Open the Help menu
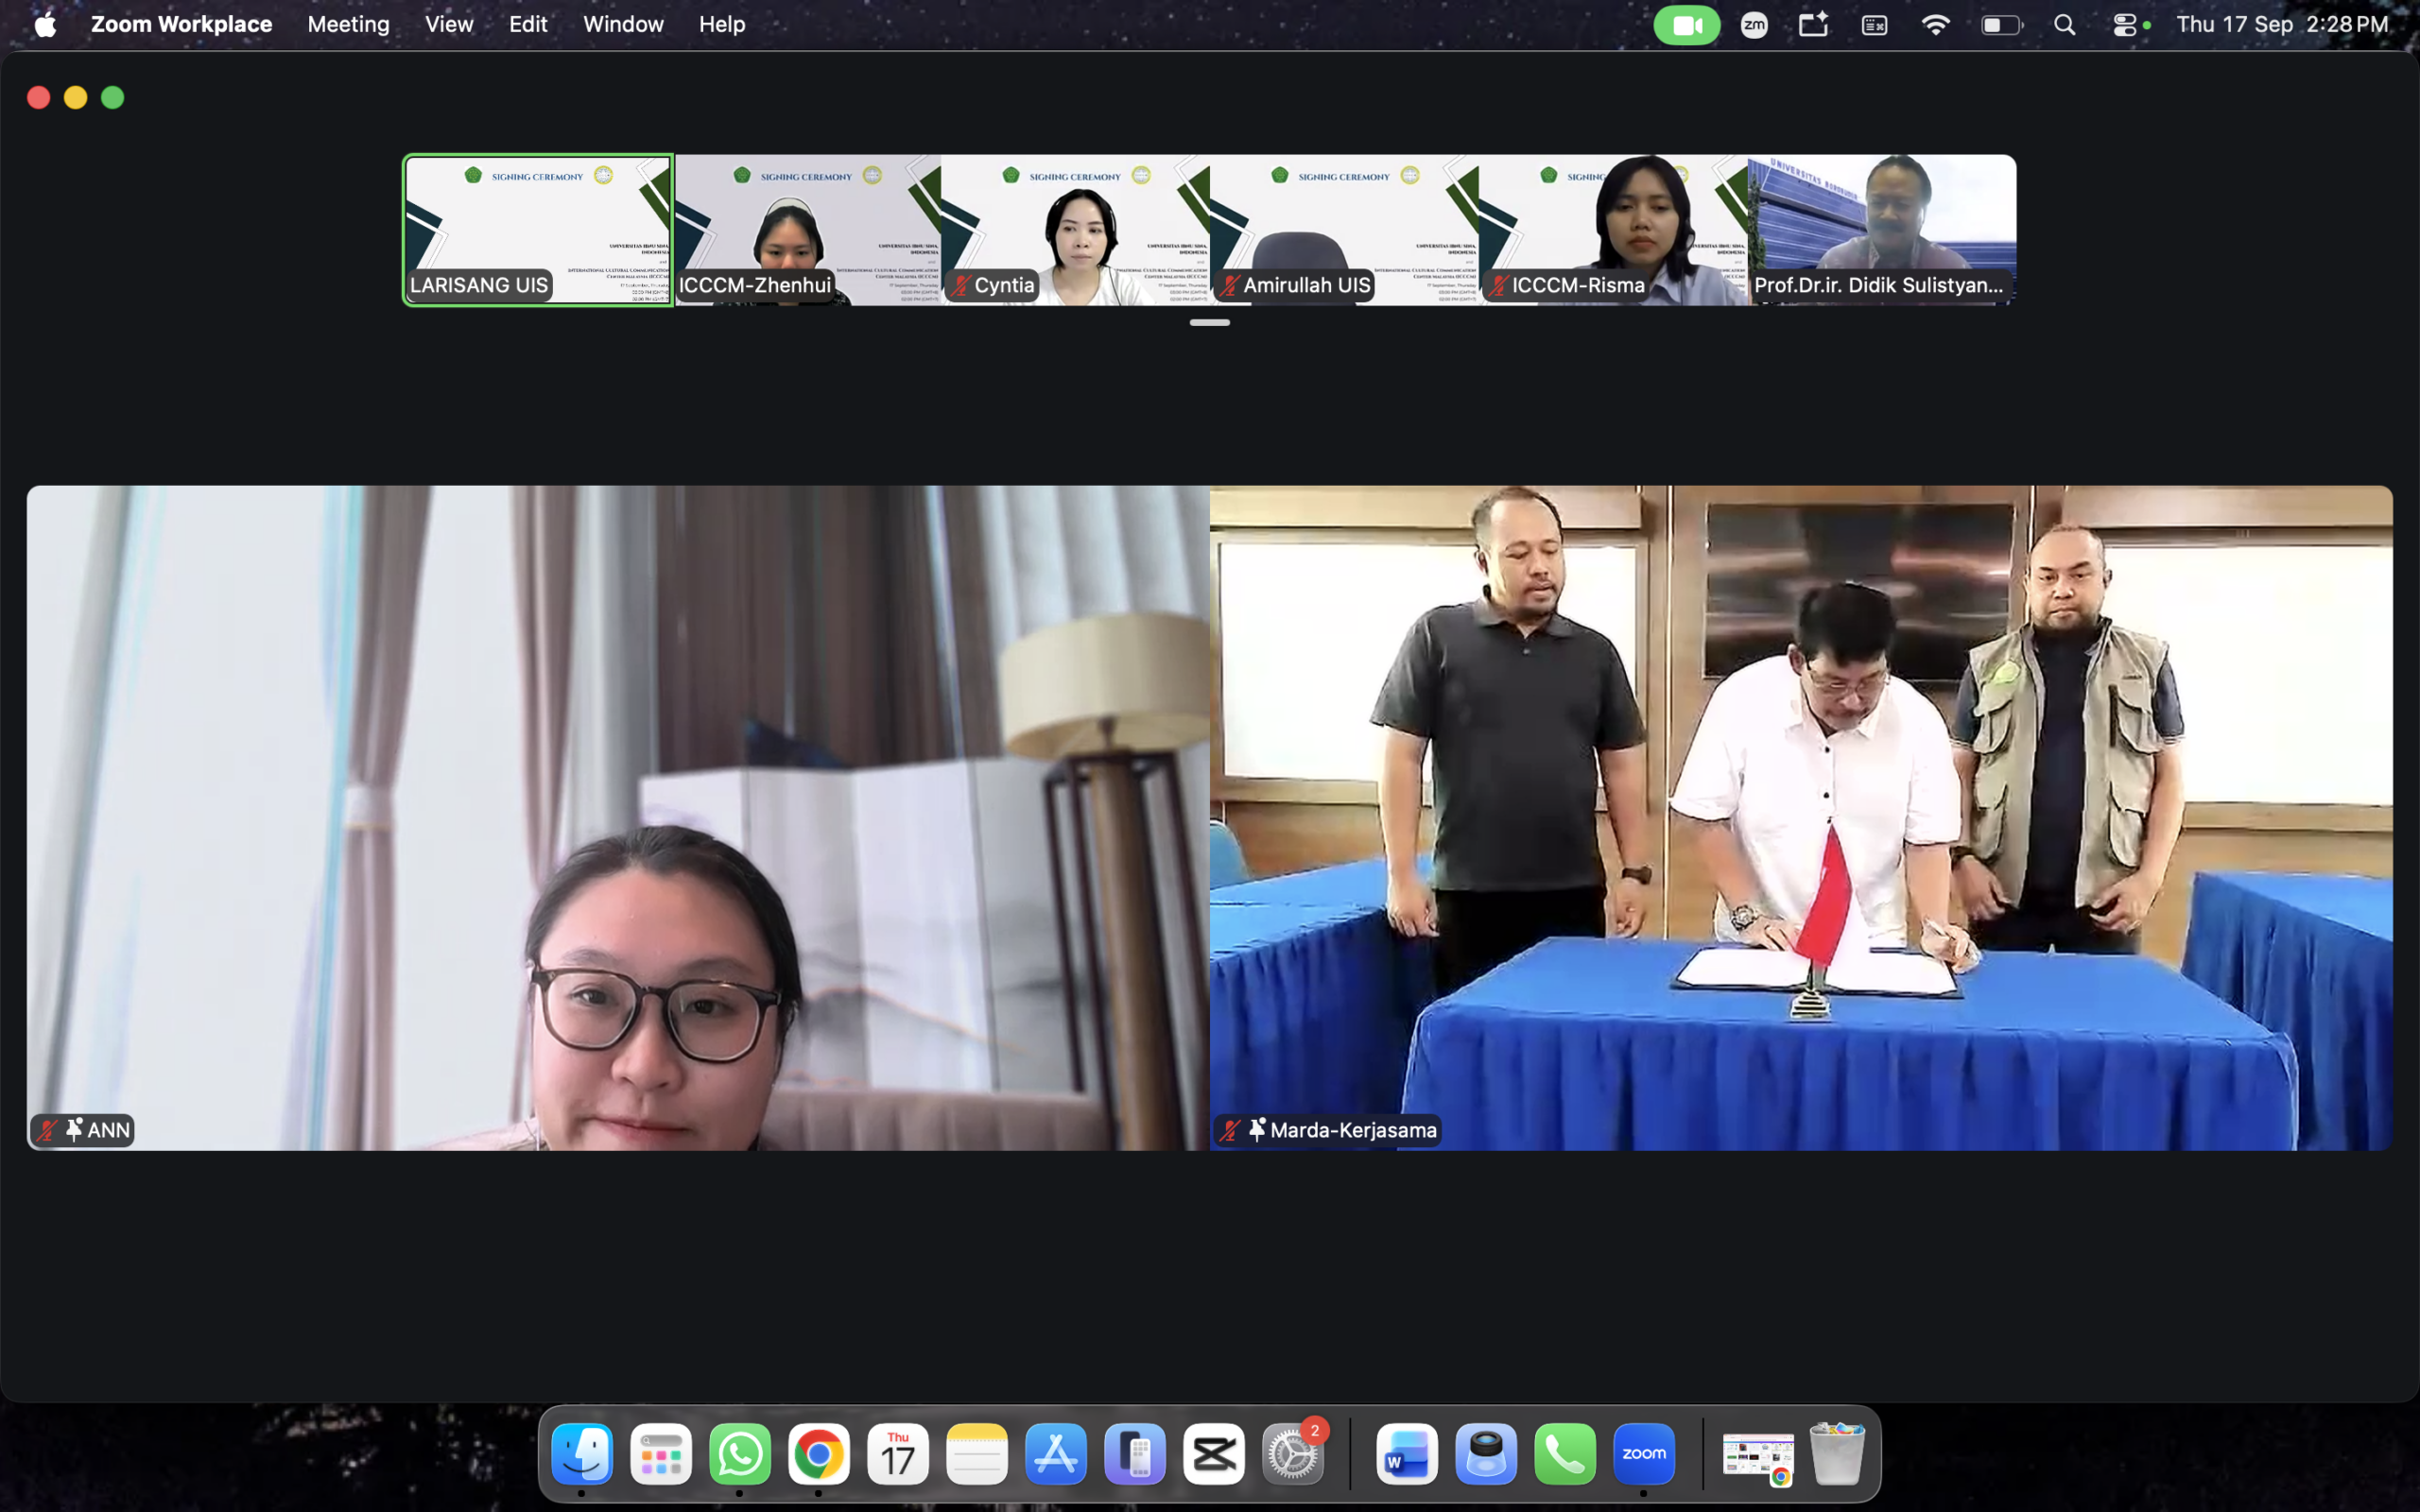 pos(722,24)
